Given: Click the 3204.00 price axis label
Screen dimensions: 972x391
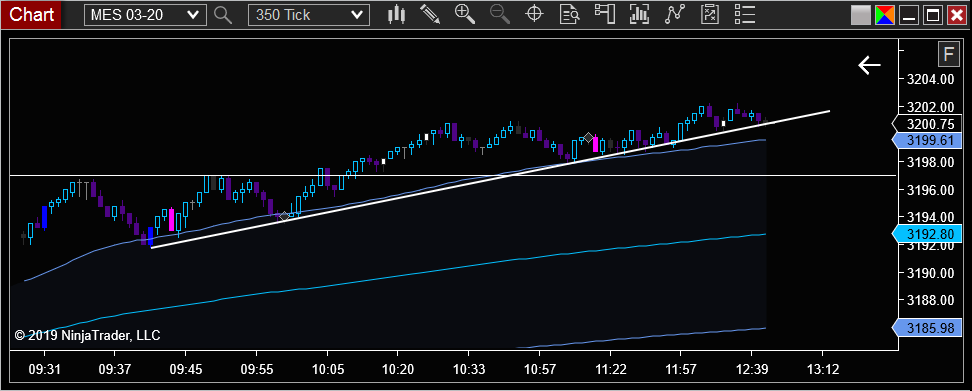Looking at the screenshot, I should pyautogui.click(x=930, y=79).
